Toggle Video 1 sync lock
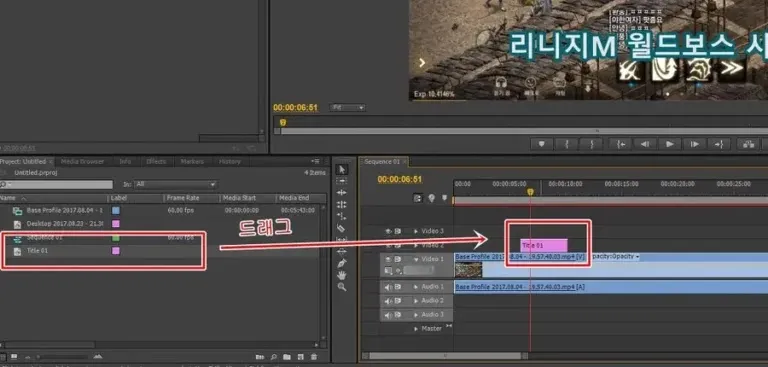 (x=398, y=259)
